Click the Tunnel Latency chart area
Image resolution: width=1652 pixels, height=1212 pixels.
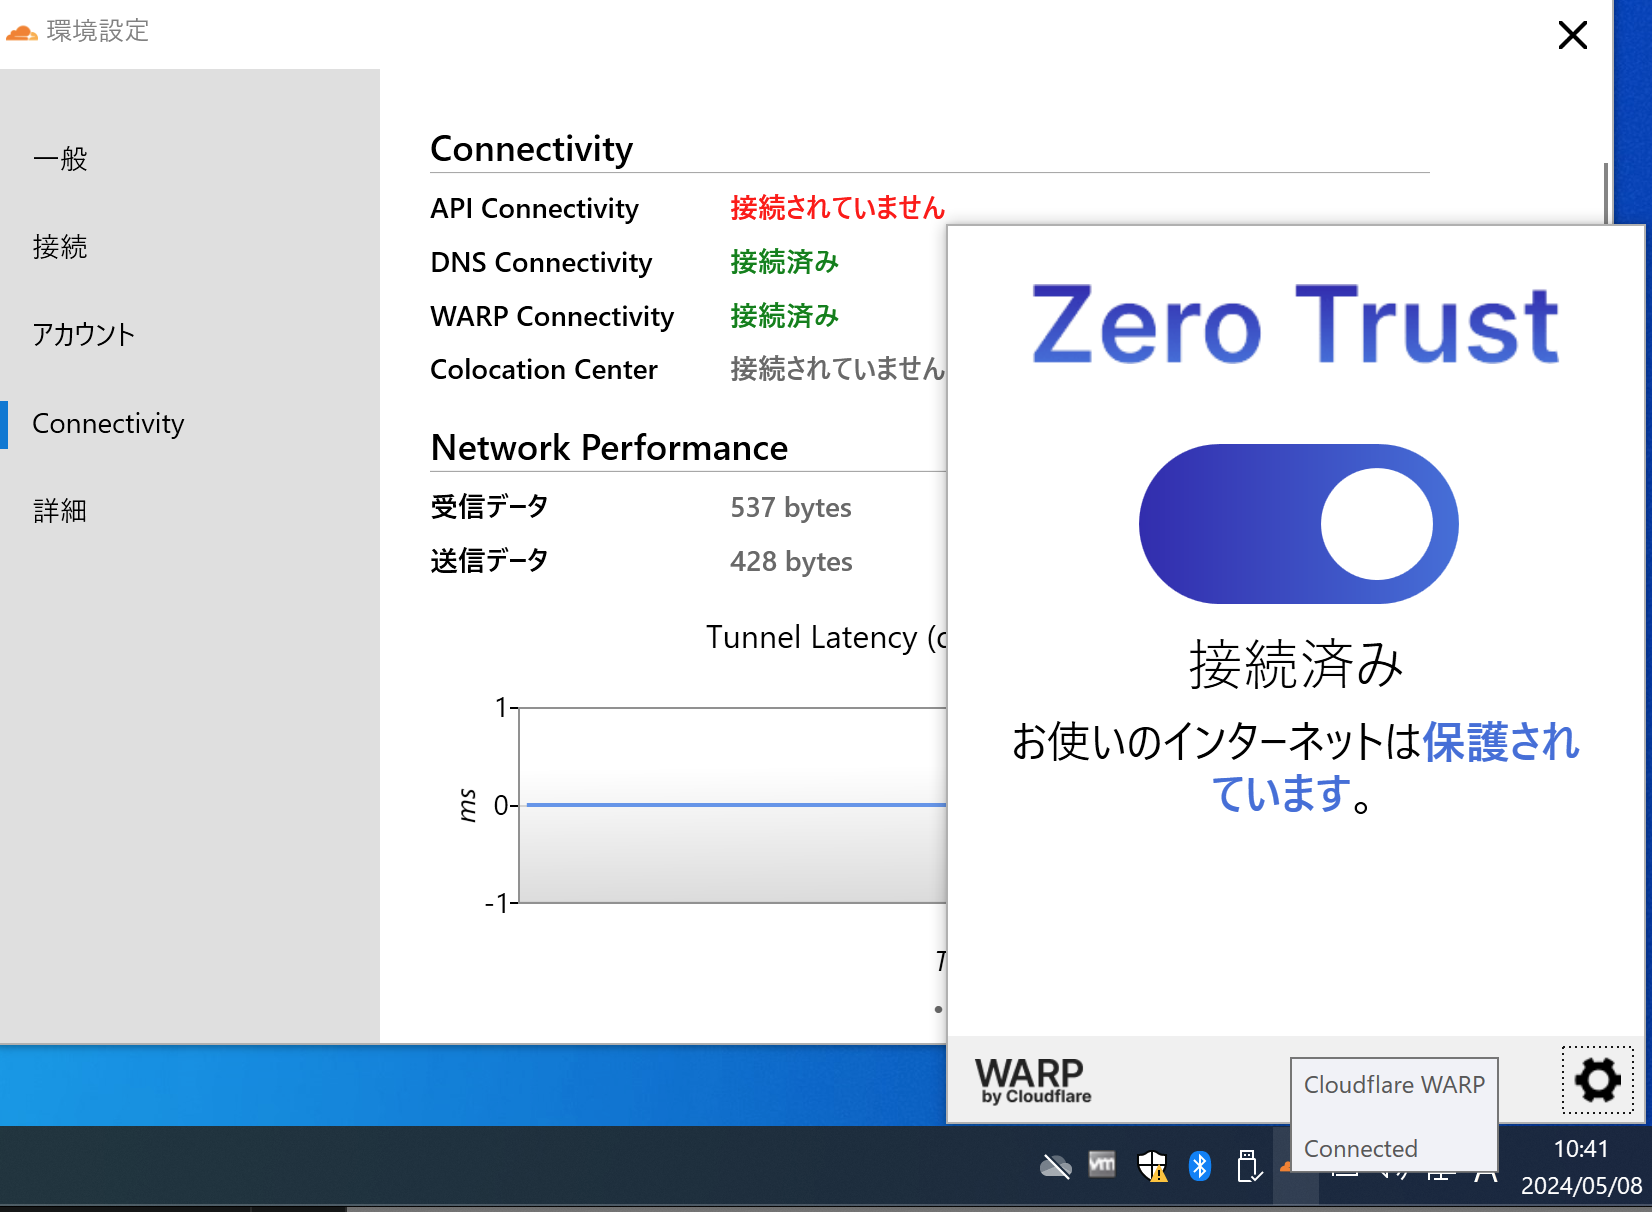click(730, 805)
